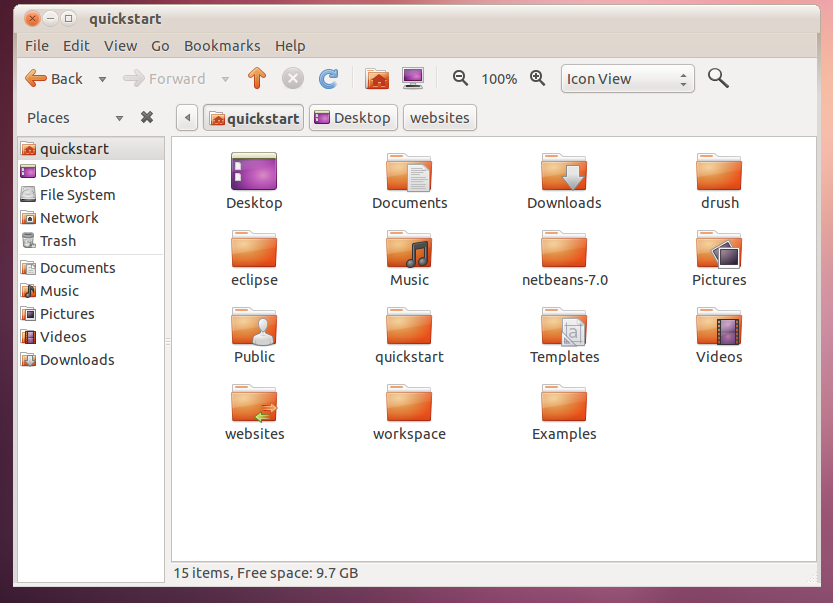Select Downloads bookmark in the sidebar
The height and width of the screenshot is (603, 833).
[91, 360]
